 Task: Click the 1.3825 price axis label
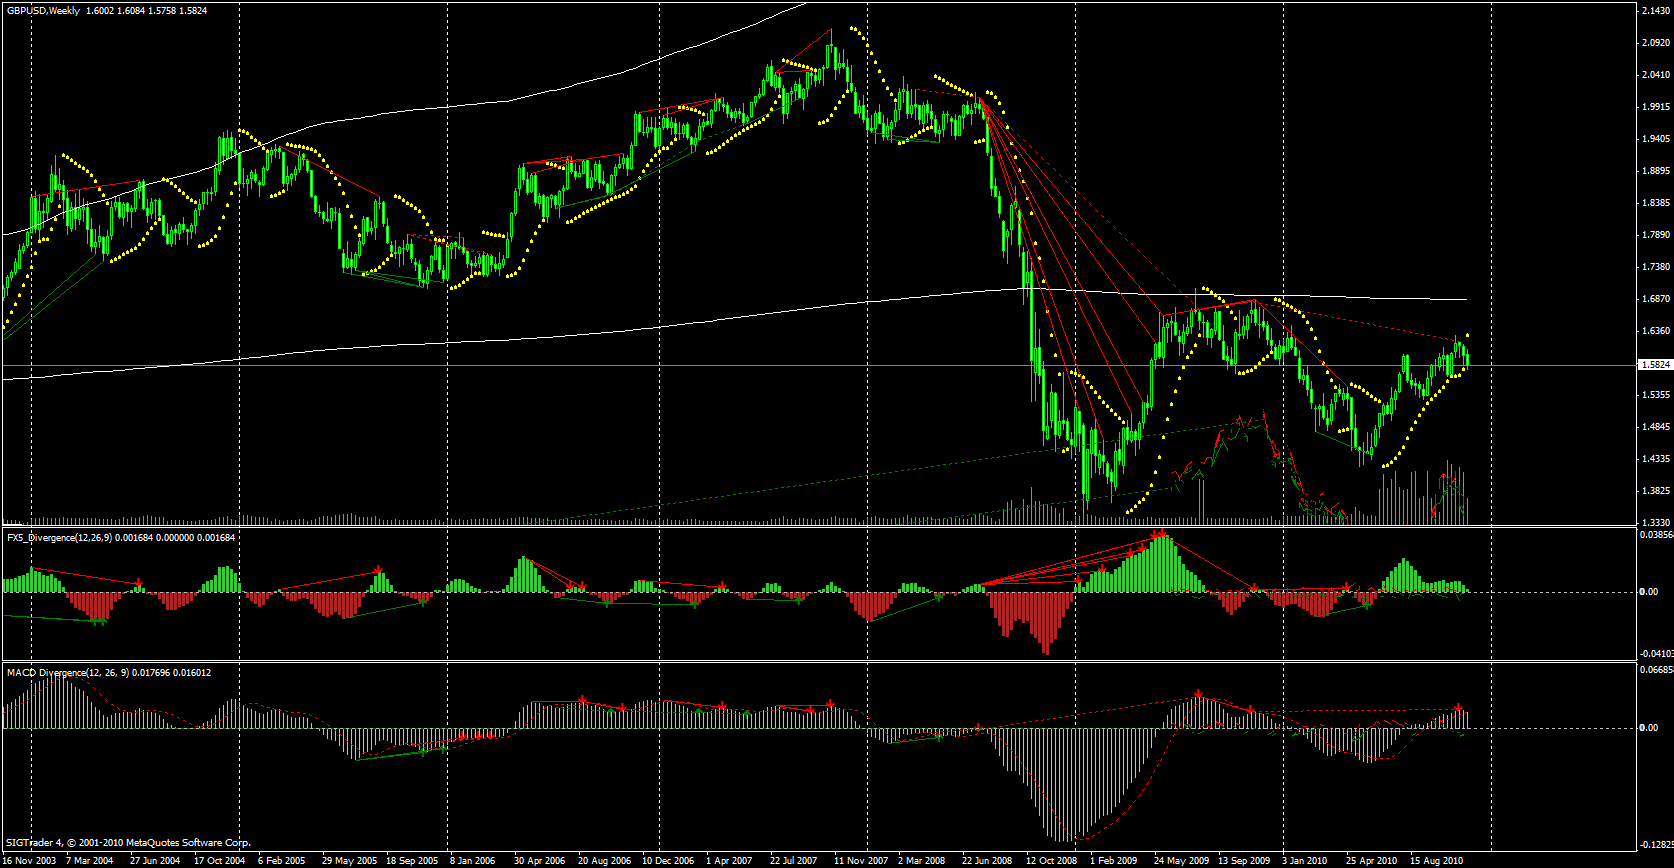tap(1655, 491)
